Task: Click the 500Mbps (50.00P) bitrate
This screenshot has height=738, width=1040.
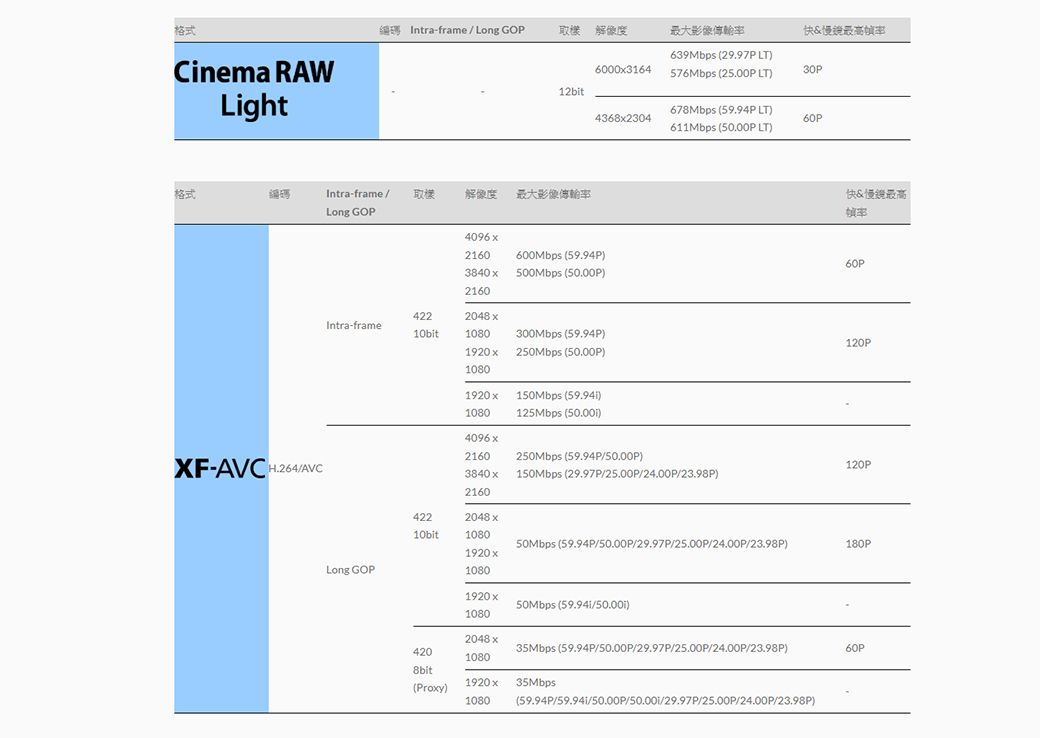Action: tap(560, 273)
